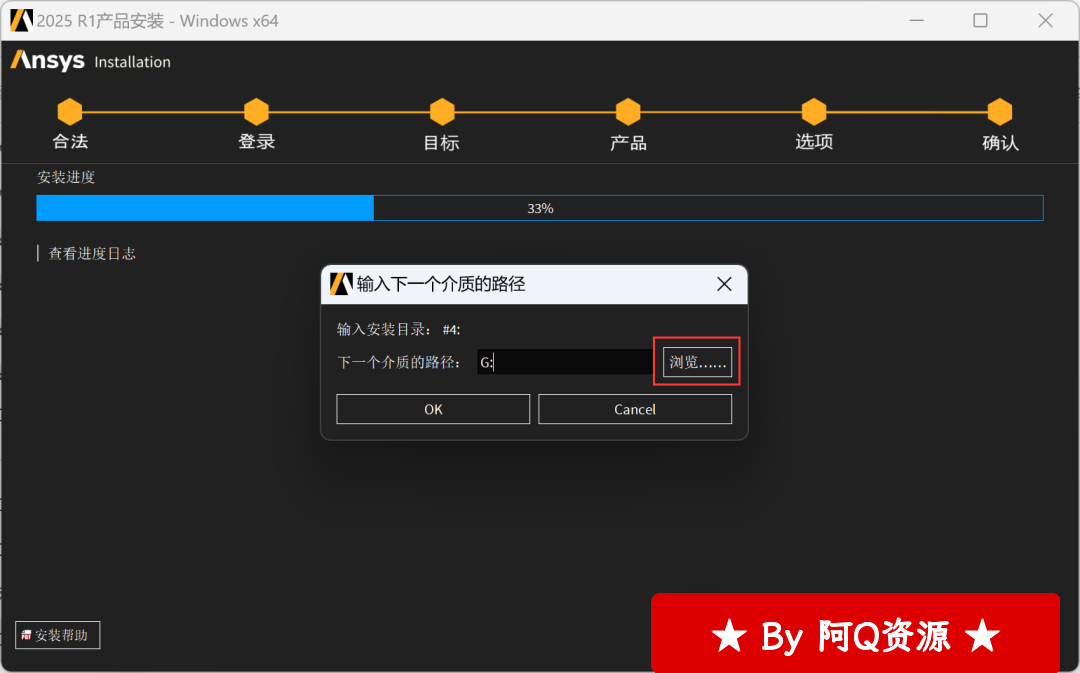Click the Ansys icon in the dialog title bar

tap(341, 284)
